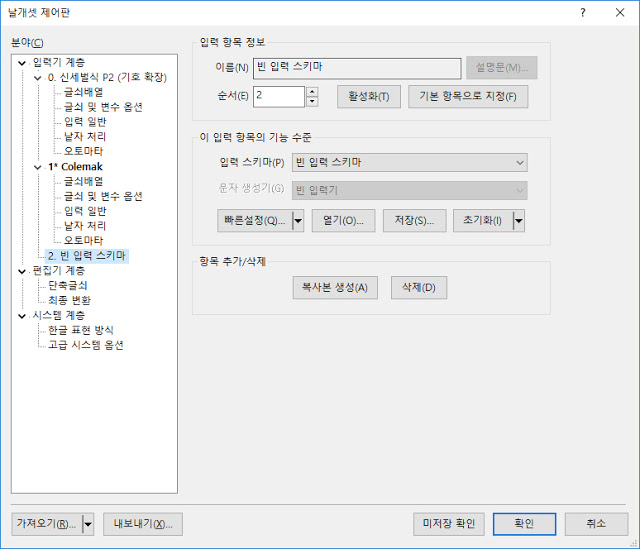
Task: Click the 활성화(T) button
Action: click(369, 97)
